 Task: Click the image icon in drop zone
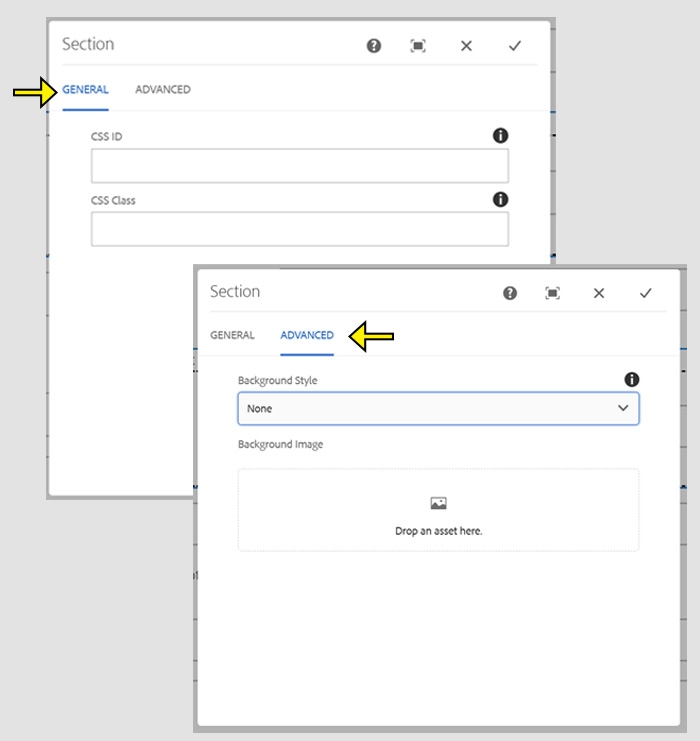pos(438,503)
